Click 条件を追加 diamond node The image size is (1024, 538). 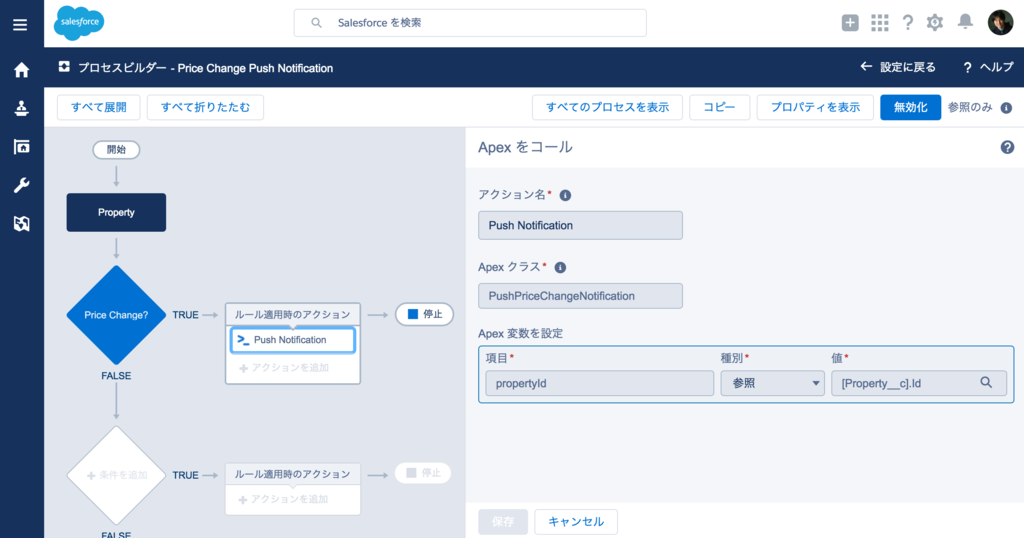point(116,475)
